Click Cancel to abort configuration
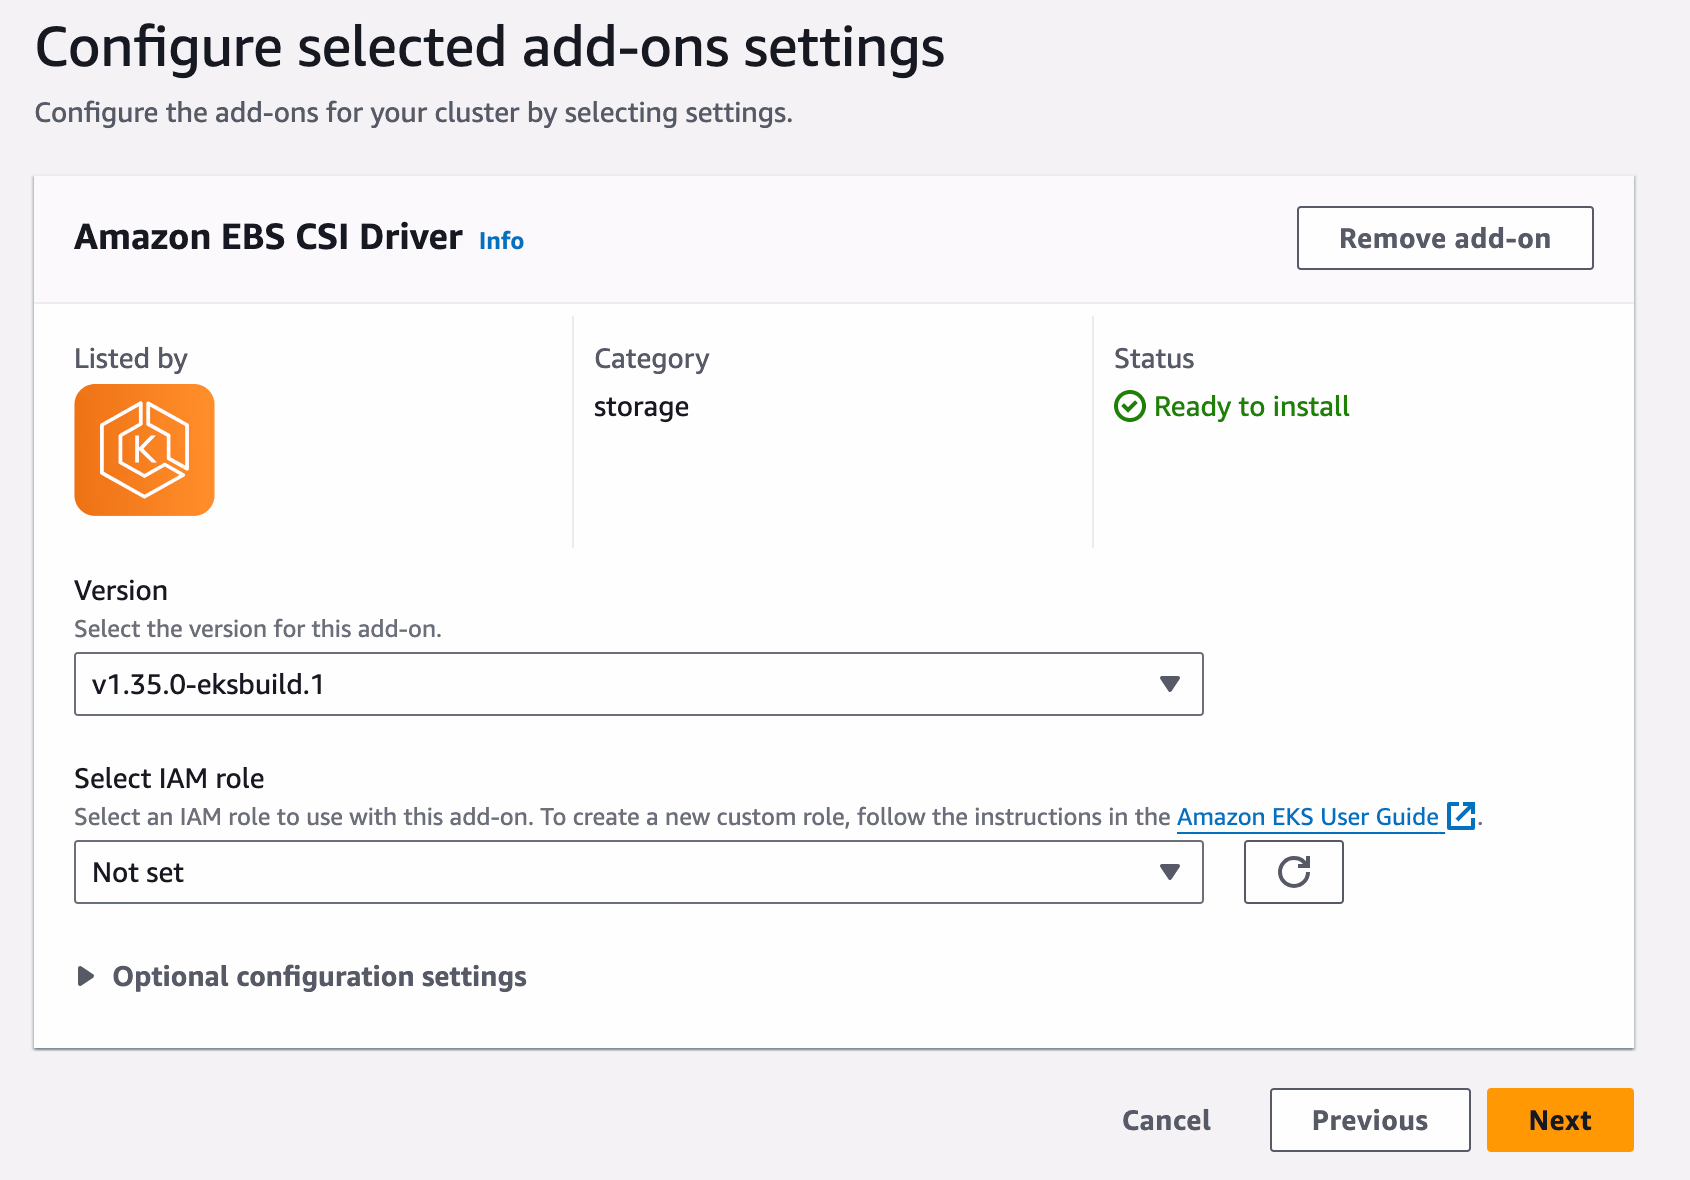Image resolution: width=1690 pixels, height=1180 pixels. 1166,1120
